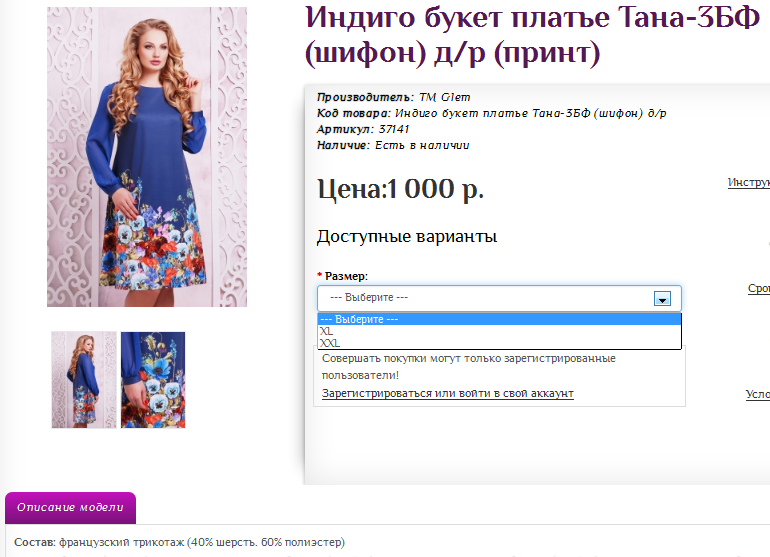
Task: Click the 'Цена:1 000 р.' price
Action: [x=401, y=189]
